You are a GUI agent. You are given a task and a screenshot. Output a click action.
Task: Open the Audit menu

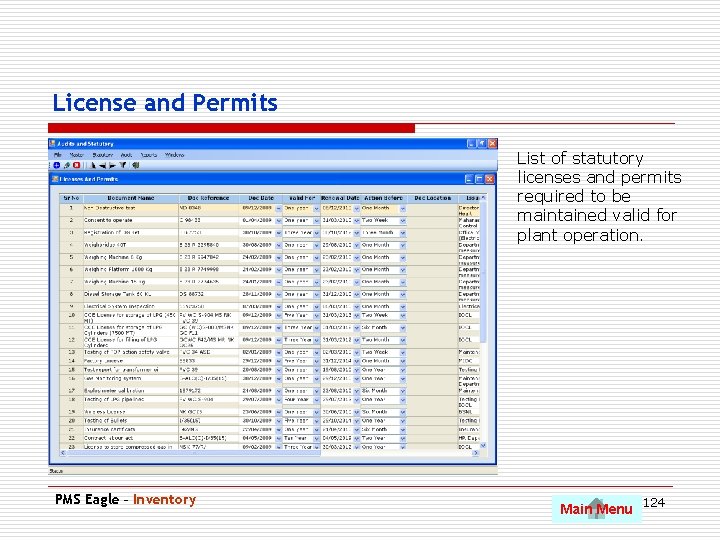click(x=126, y=155)
